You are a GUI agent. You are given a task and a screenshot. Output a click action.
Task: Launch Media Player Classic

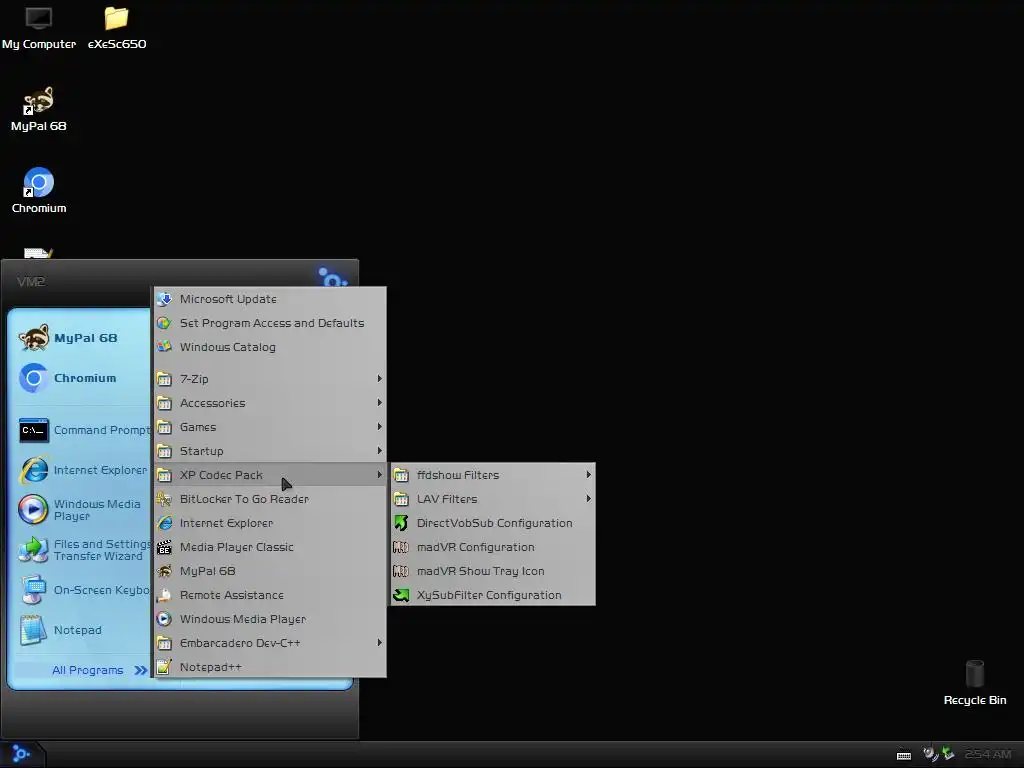pos(270,547)
